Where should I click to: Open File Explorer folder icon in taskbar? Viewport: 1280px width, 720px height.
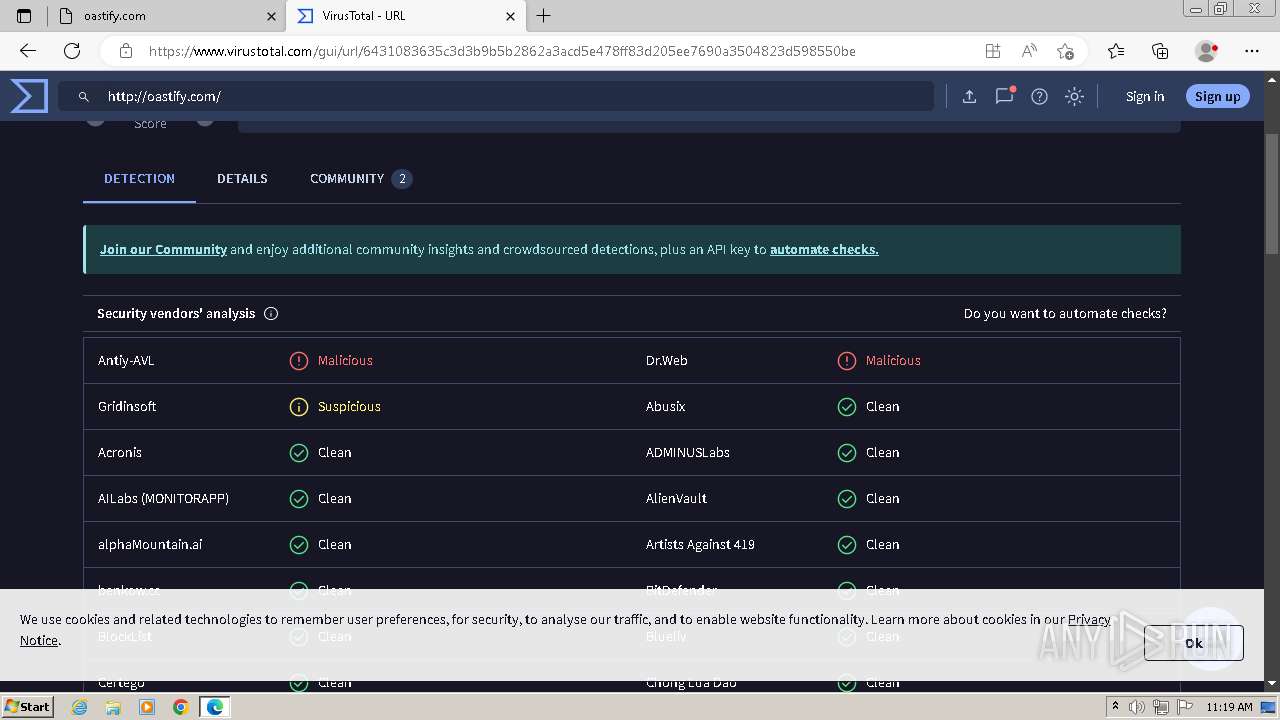click(113, 707)
